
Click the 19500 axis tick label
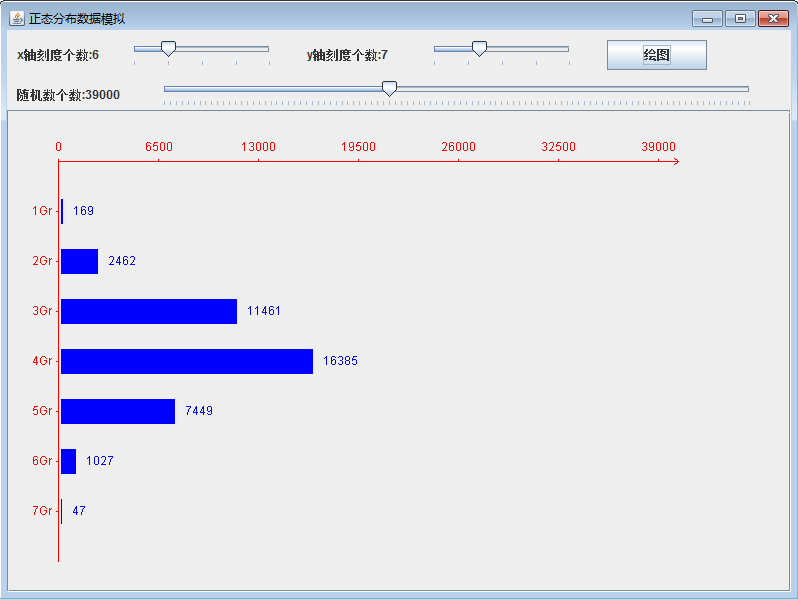(x=358, y=147)
